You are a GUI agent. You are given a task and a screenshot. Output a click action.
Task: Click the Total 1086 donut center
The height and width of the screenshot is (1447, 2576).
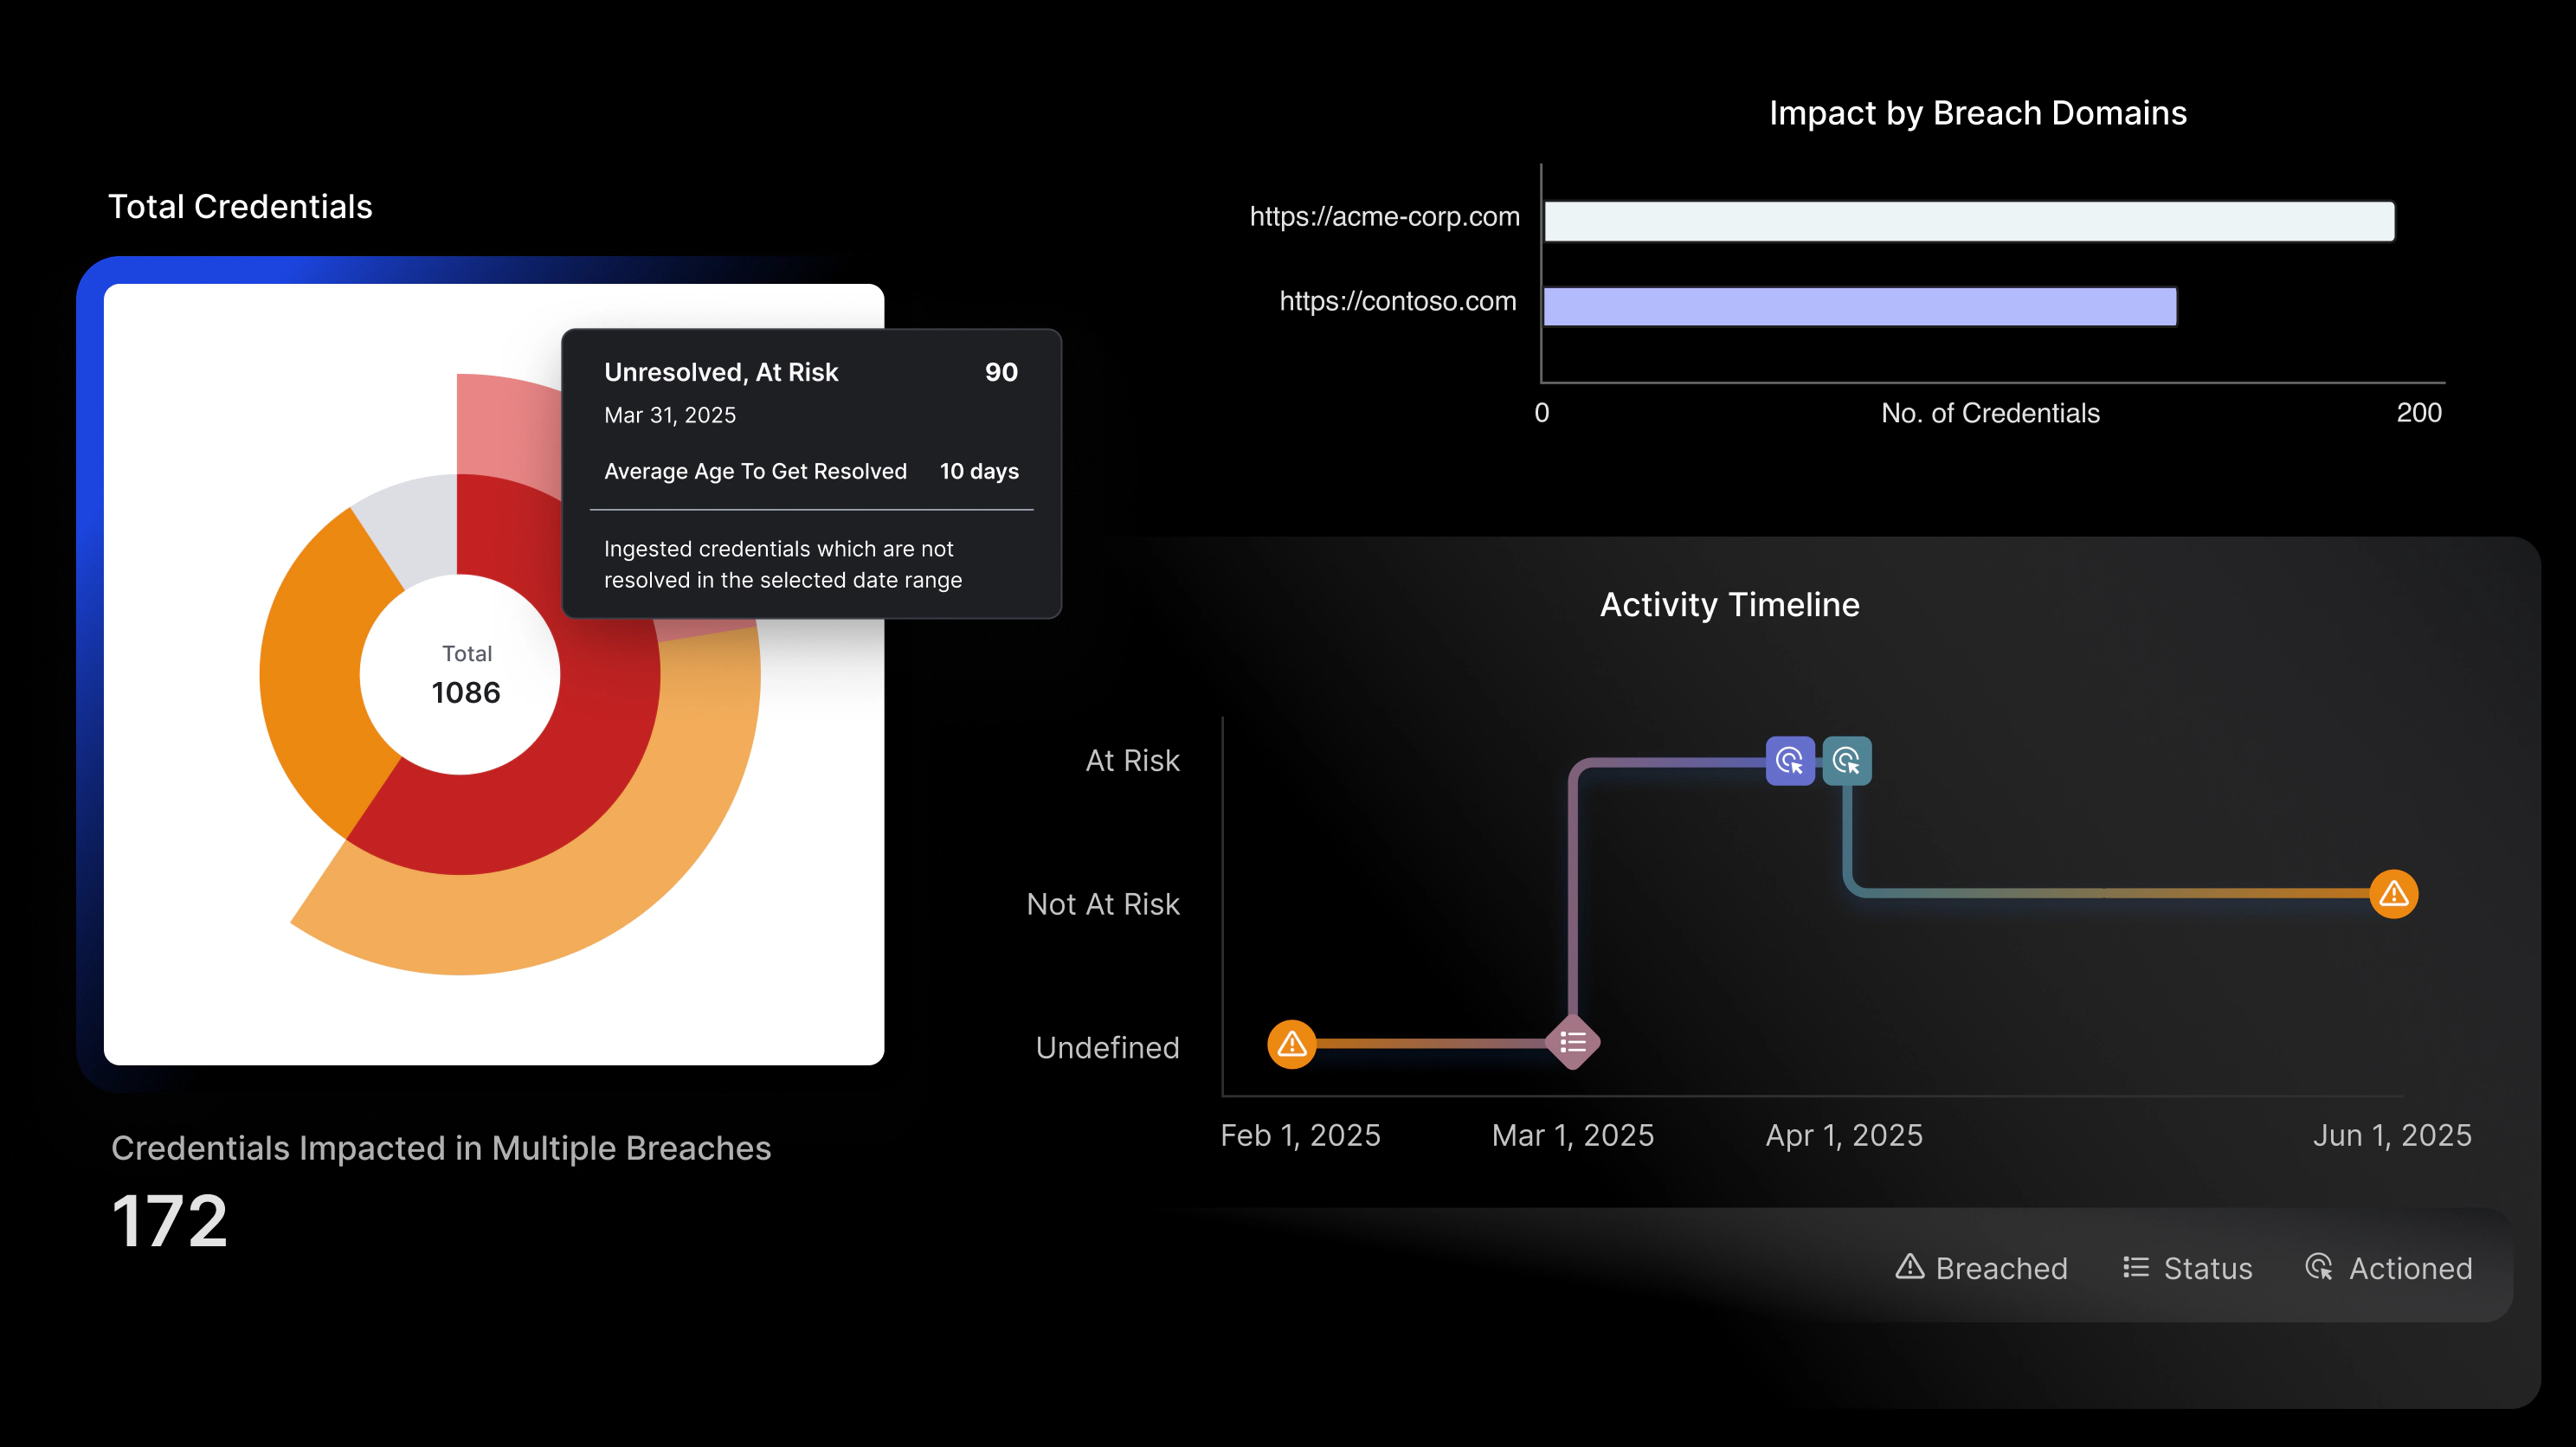465,675
